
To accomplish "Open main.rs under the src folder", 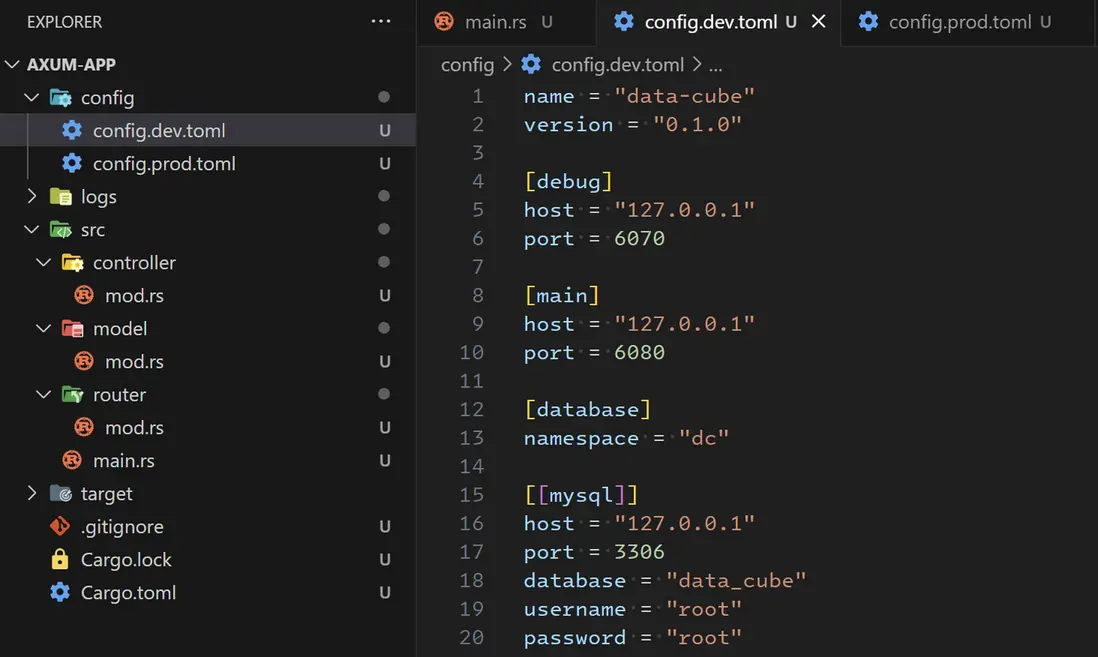I will [123, 461].
